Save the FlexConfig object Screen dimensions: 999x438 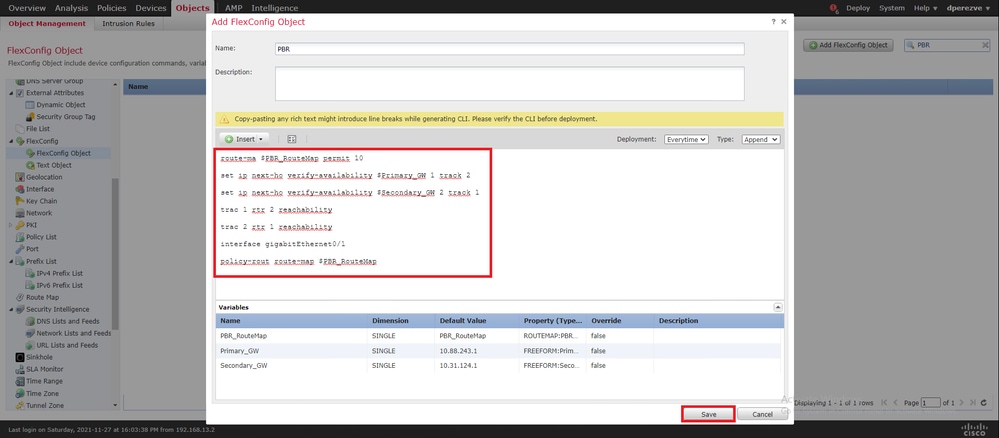tap(708, 414)
